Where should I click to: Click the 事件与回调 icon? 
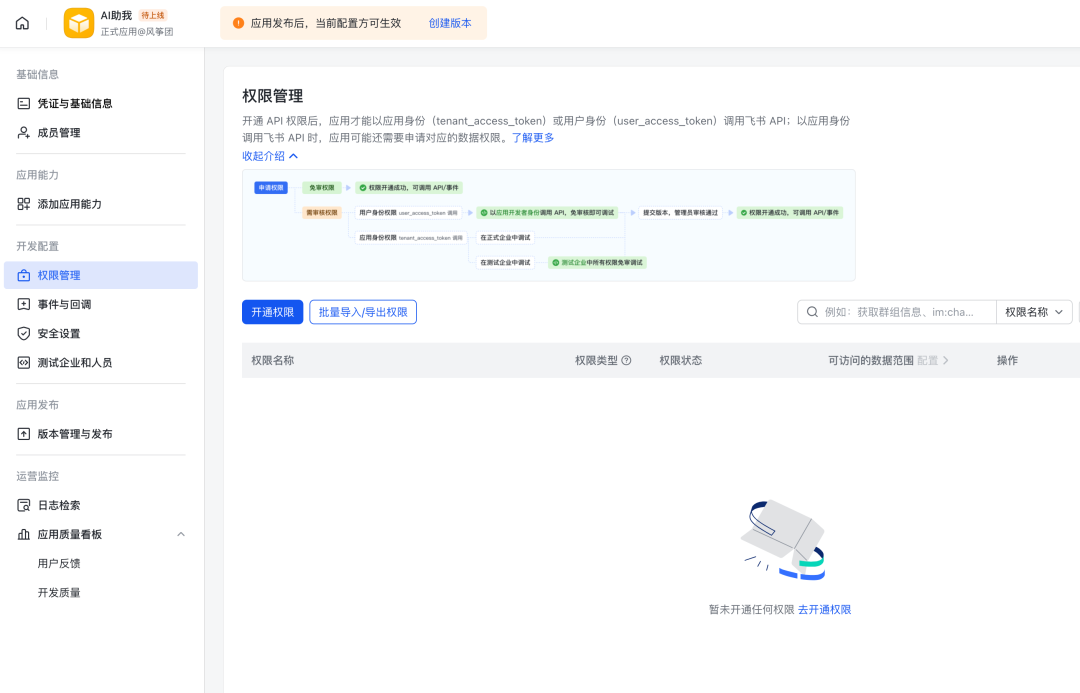(22, 304)
